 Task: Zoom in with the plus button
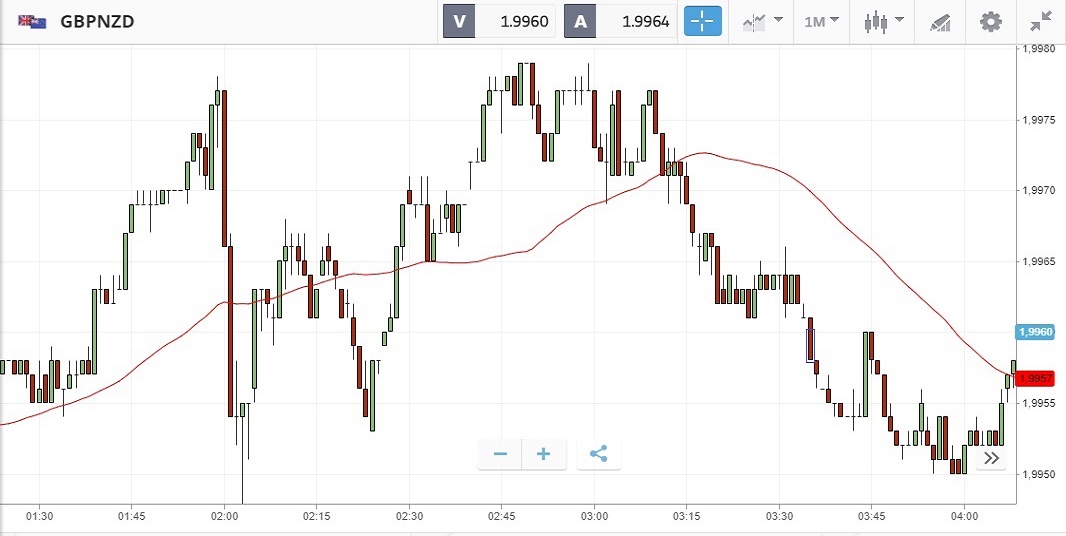pyautogui.click(x=544, y=454)
